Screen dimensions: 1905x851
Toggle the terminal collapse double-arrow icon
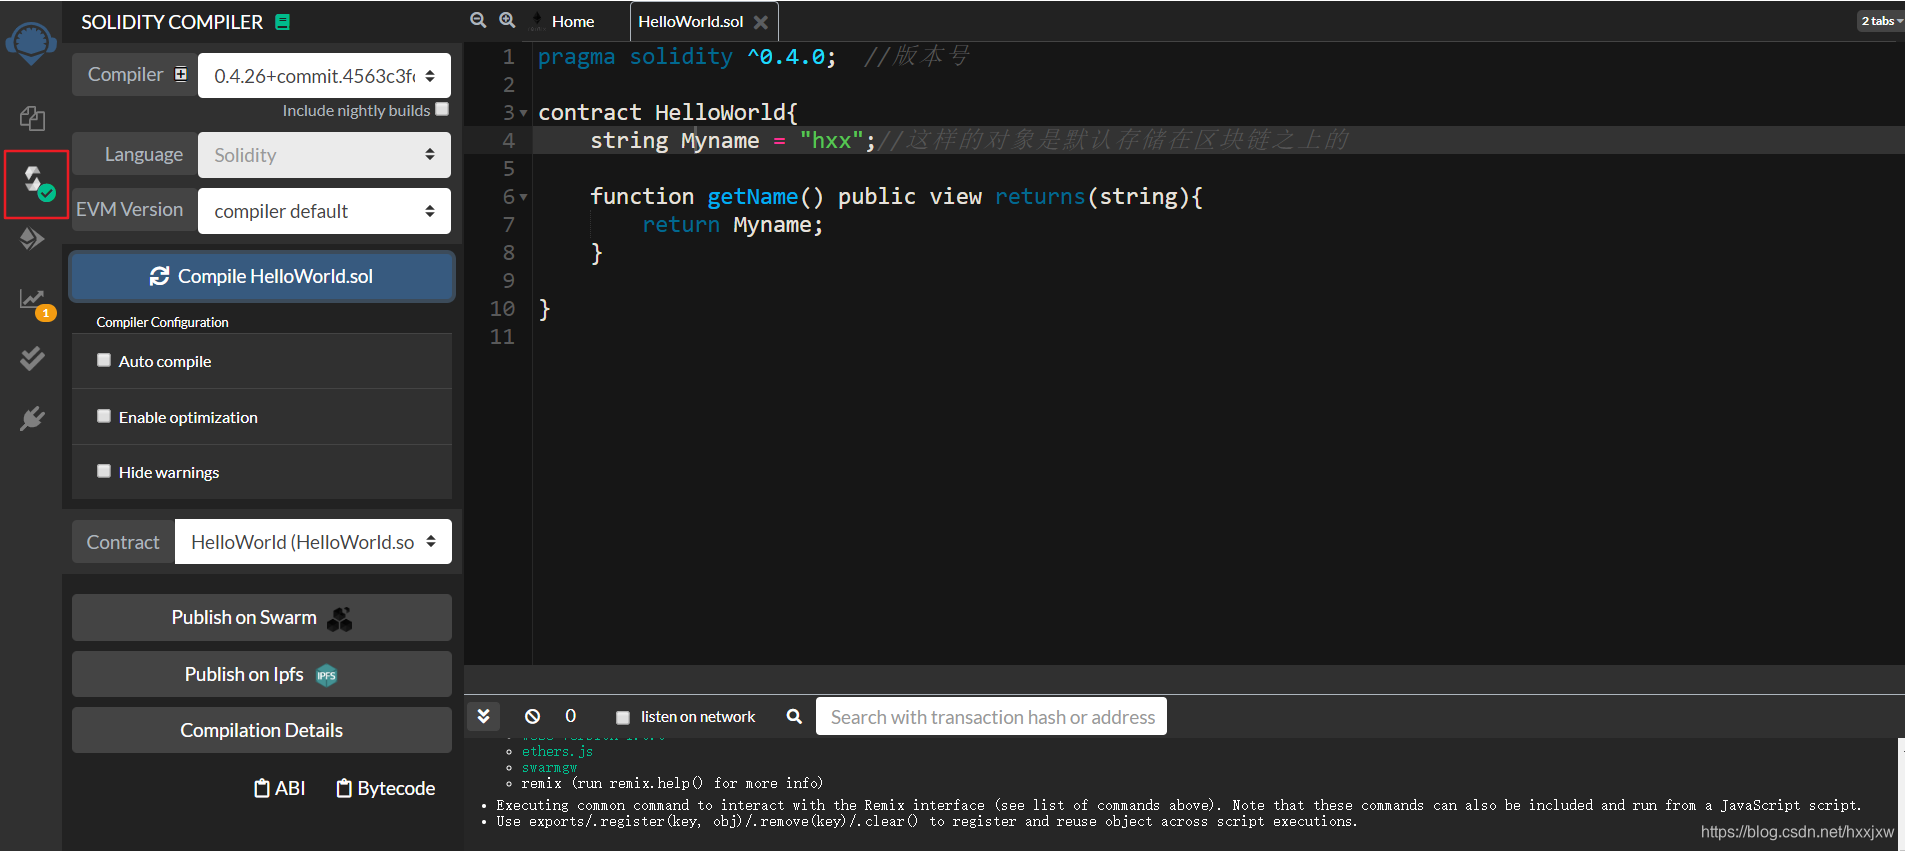[483, 716]
